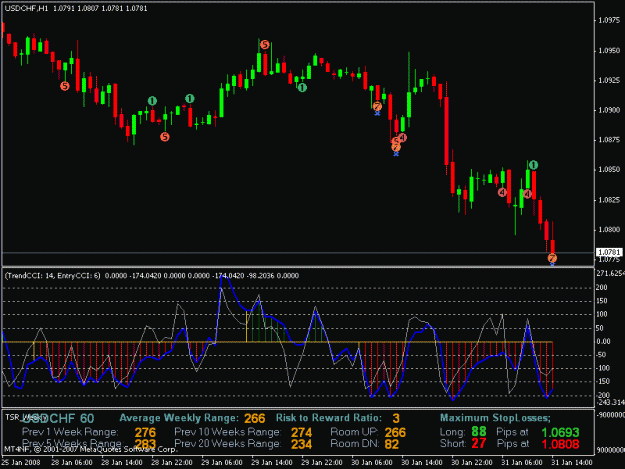Select the green 1.0693 pips-at price

(x=560, y=432)
